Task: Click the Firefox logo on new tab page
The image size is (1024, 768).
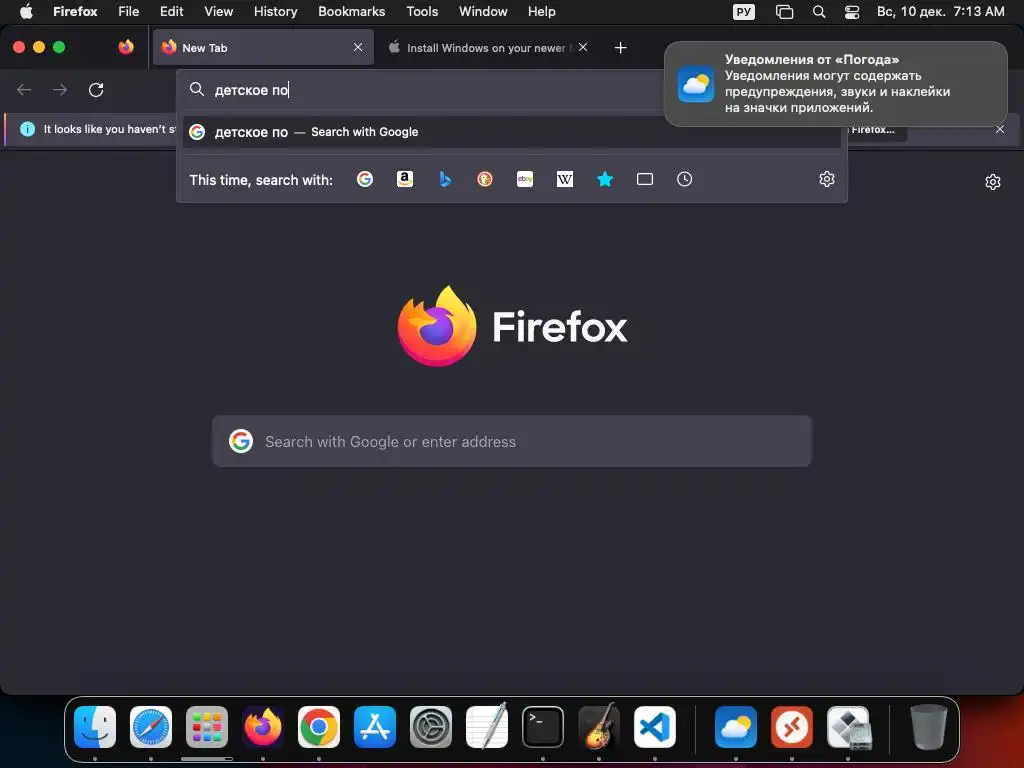Action: [512, 326]
